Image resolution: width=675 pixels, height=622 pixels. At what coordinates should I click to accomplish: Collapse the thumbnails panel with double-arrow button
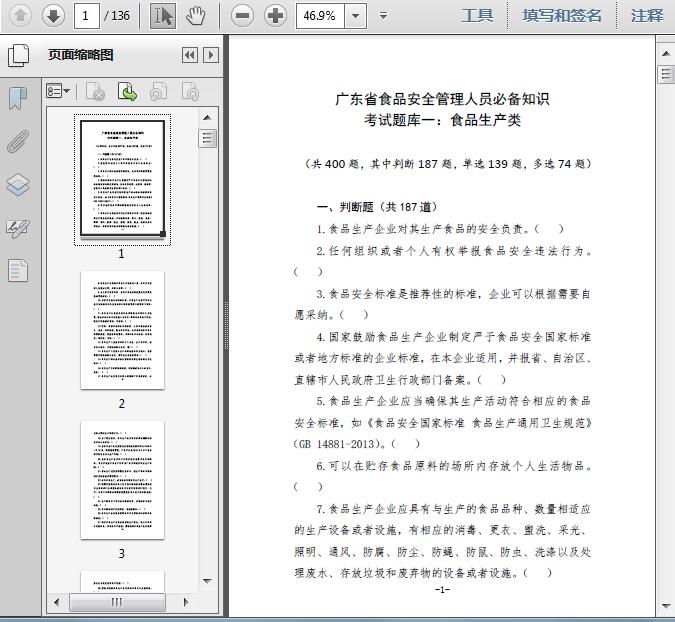click(x=189, y=56)
